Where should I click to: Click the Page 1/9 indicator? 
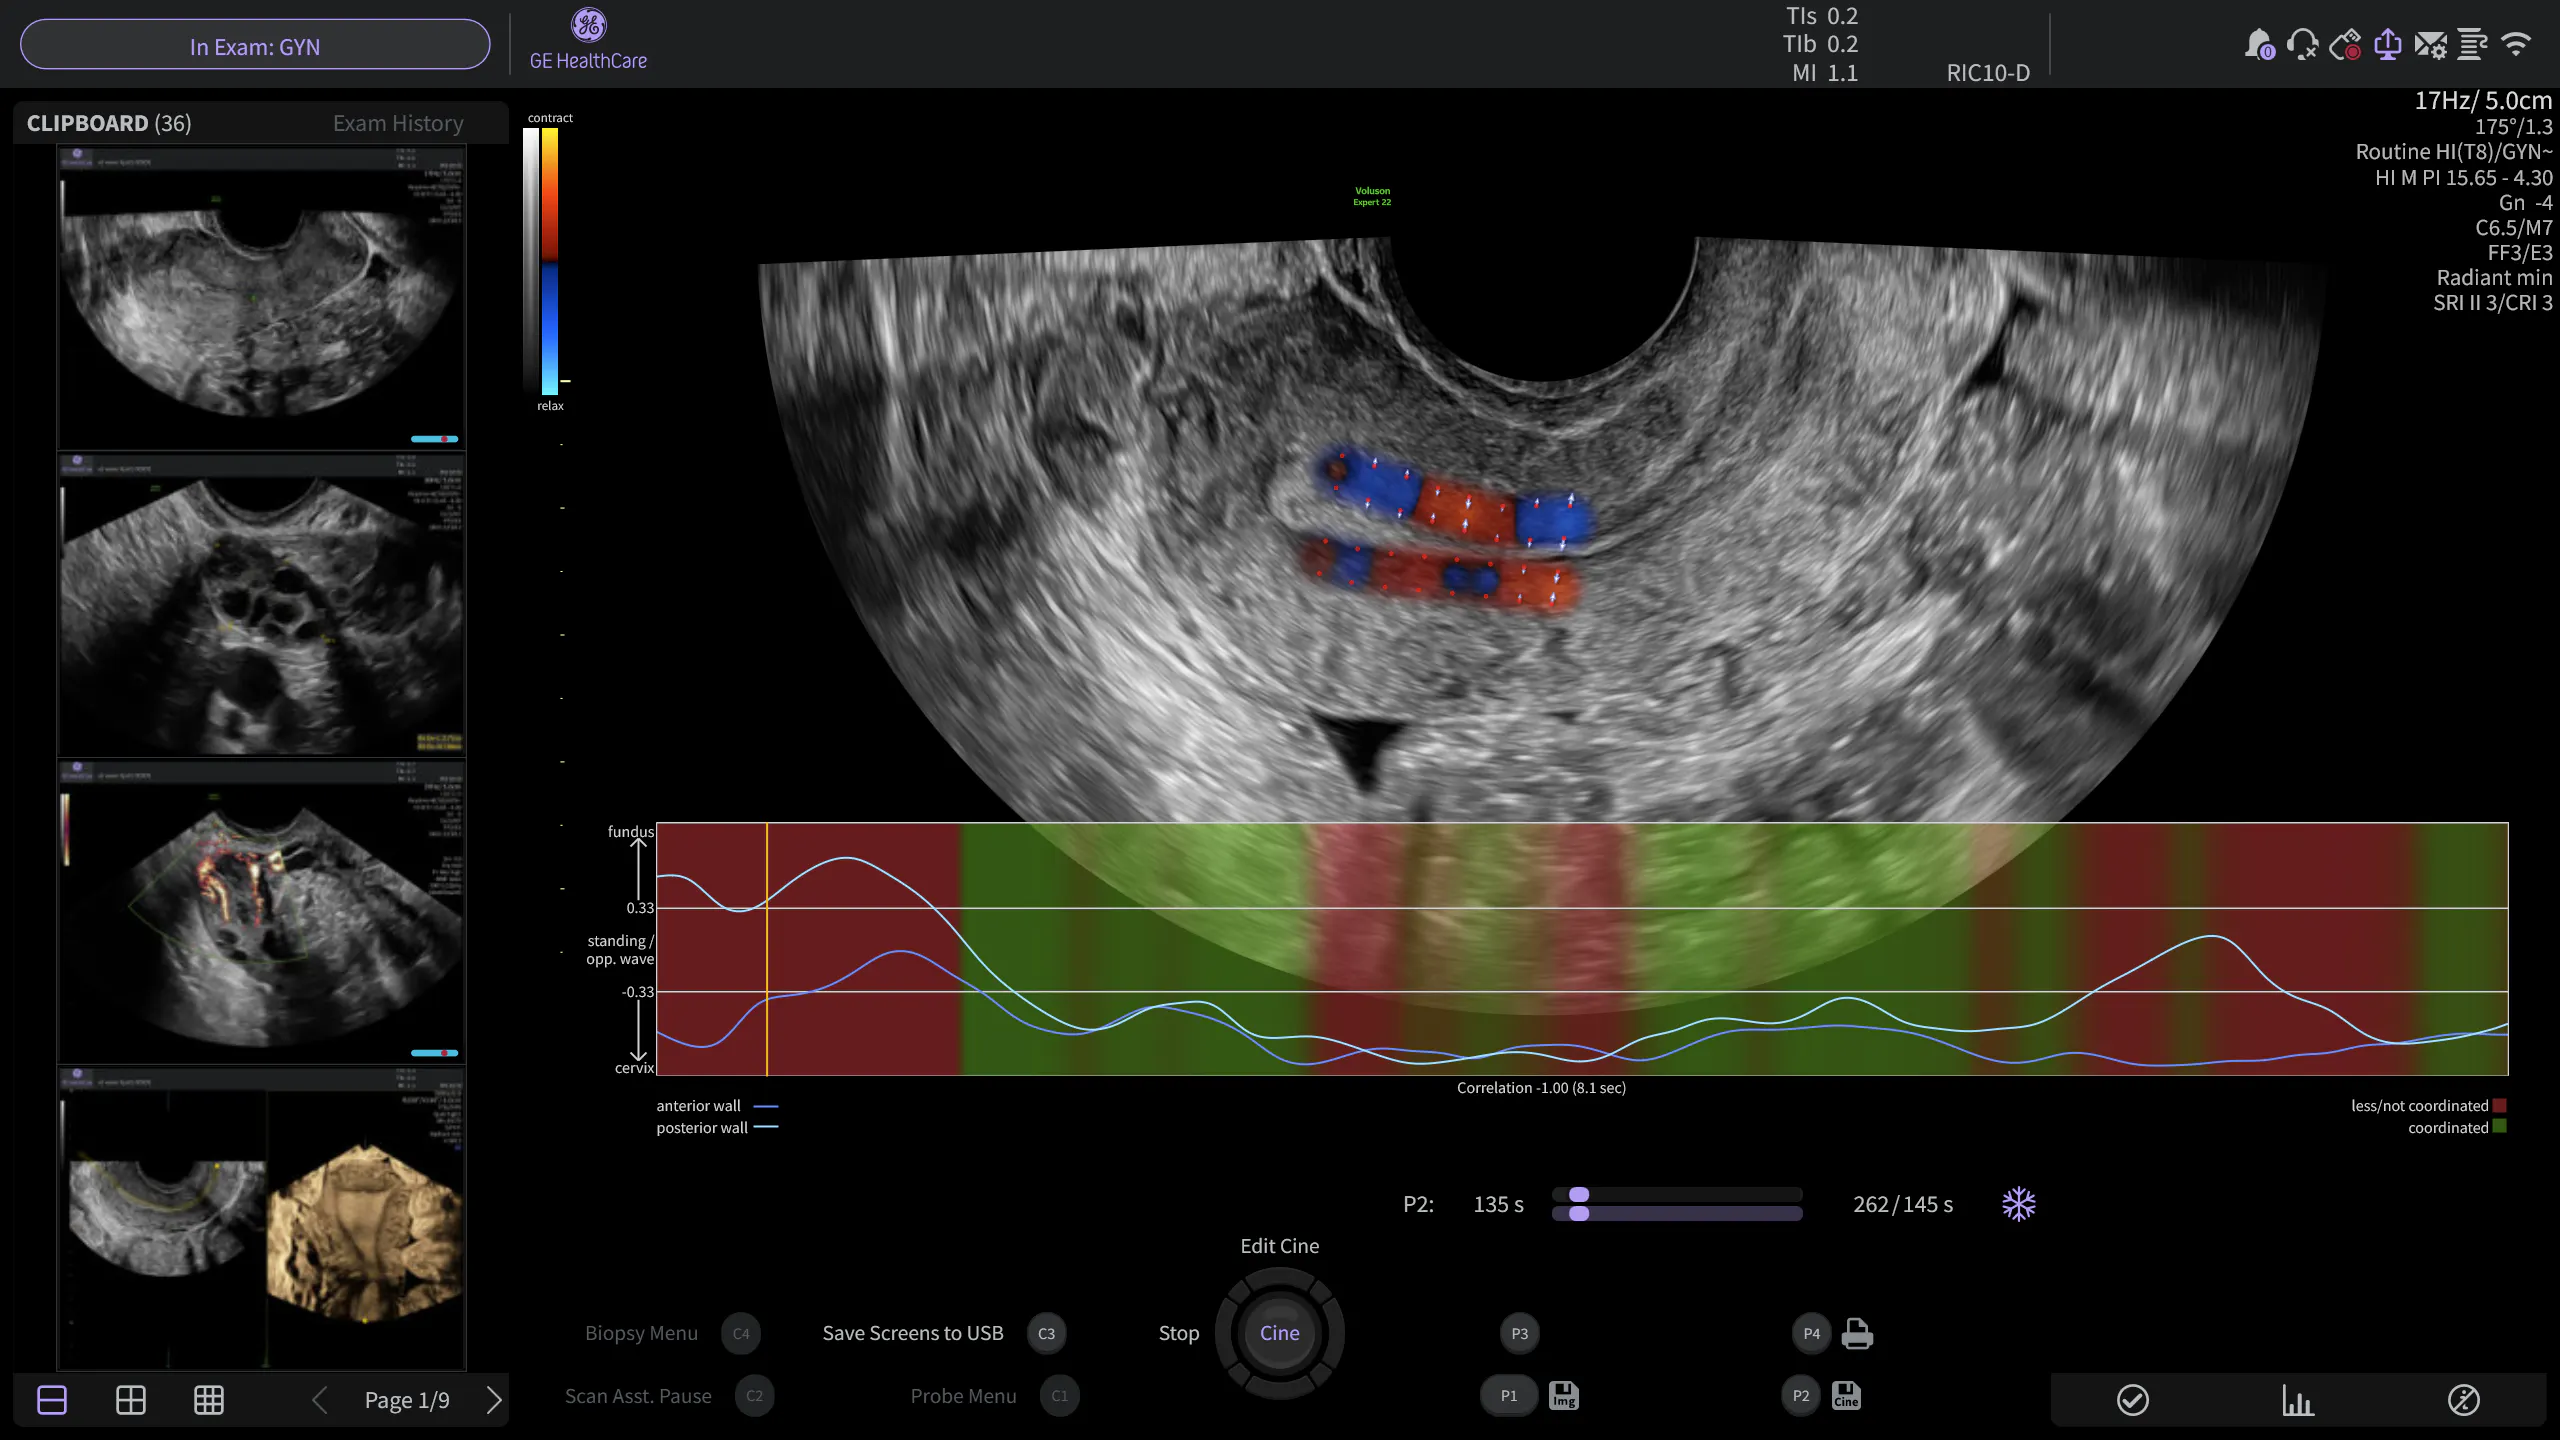coord(407,1400)
